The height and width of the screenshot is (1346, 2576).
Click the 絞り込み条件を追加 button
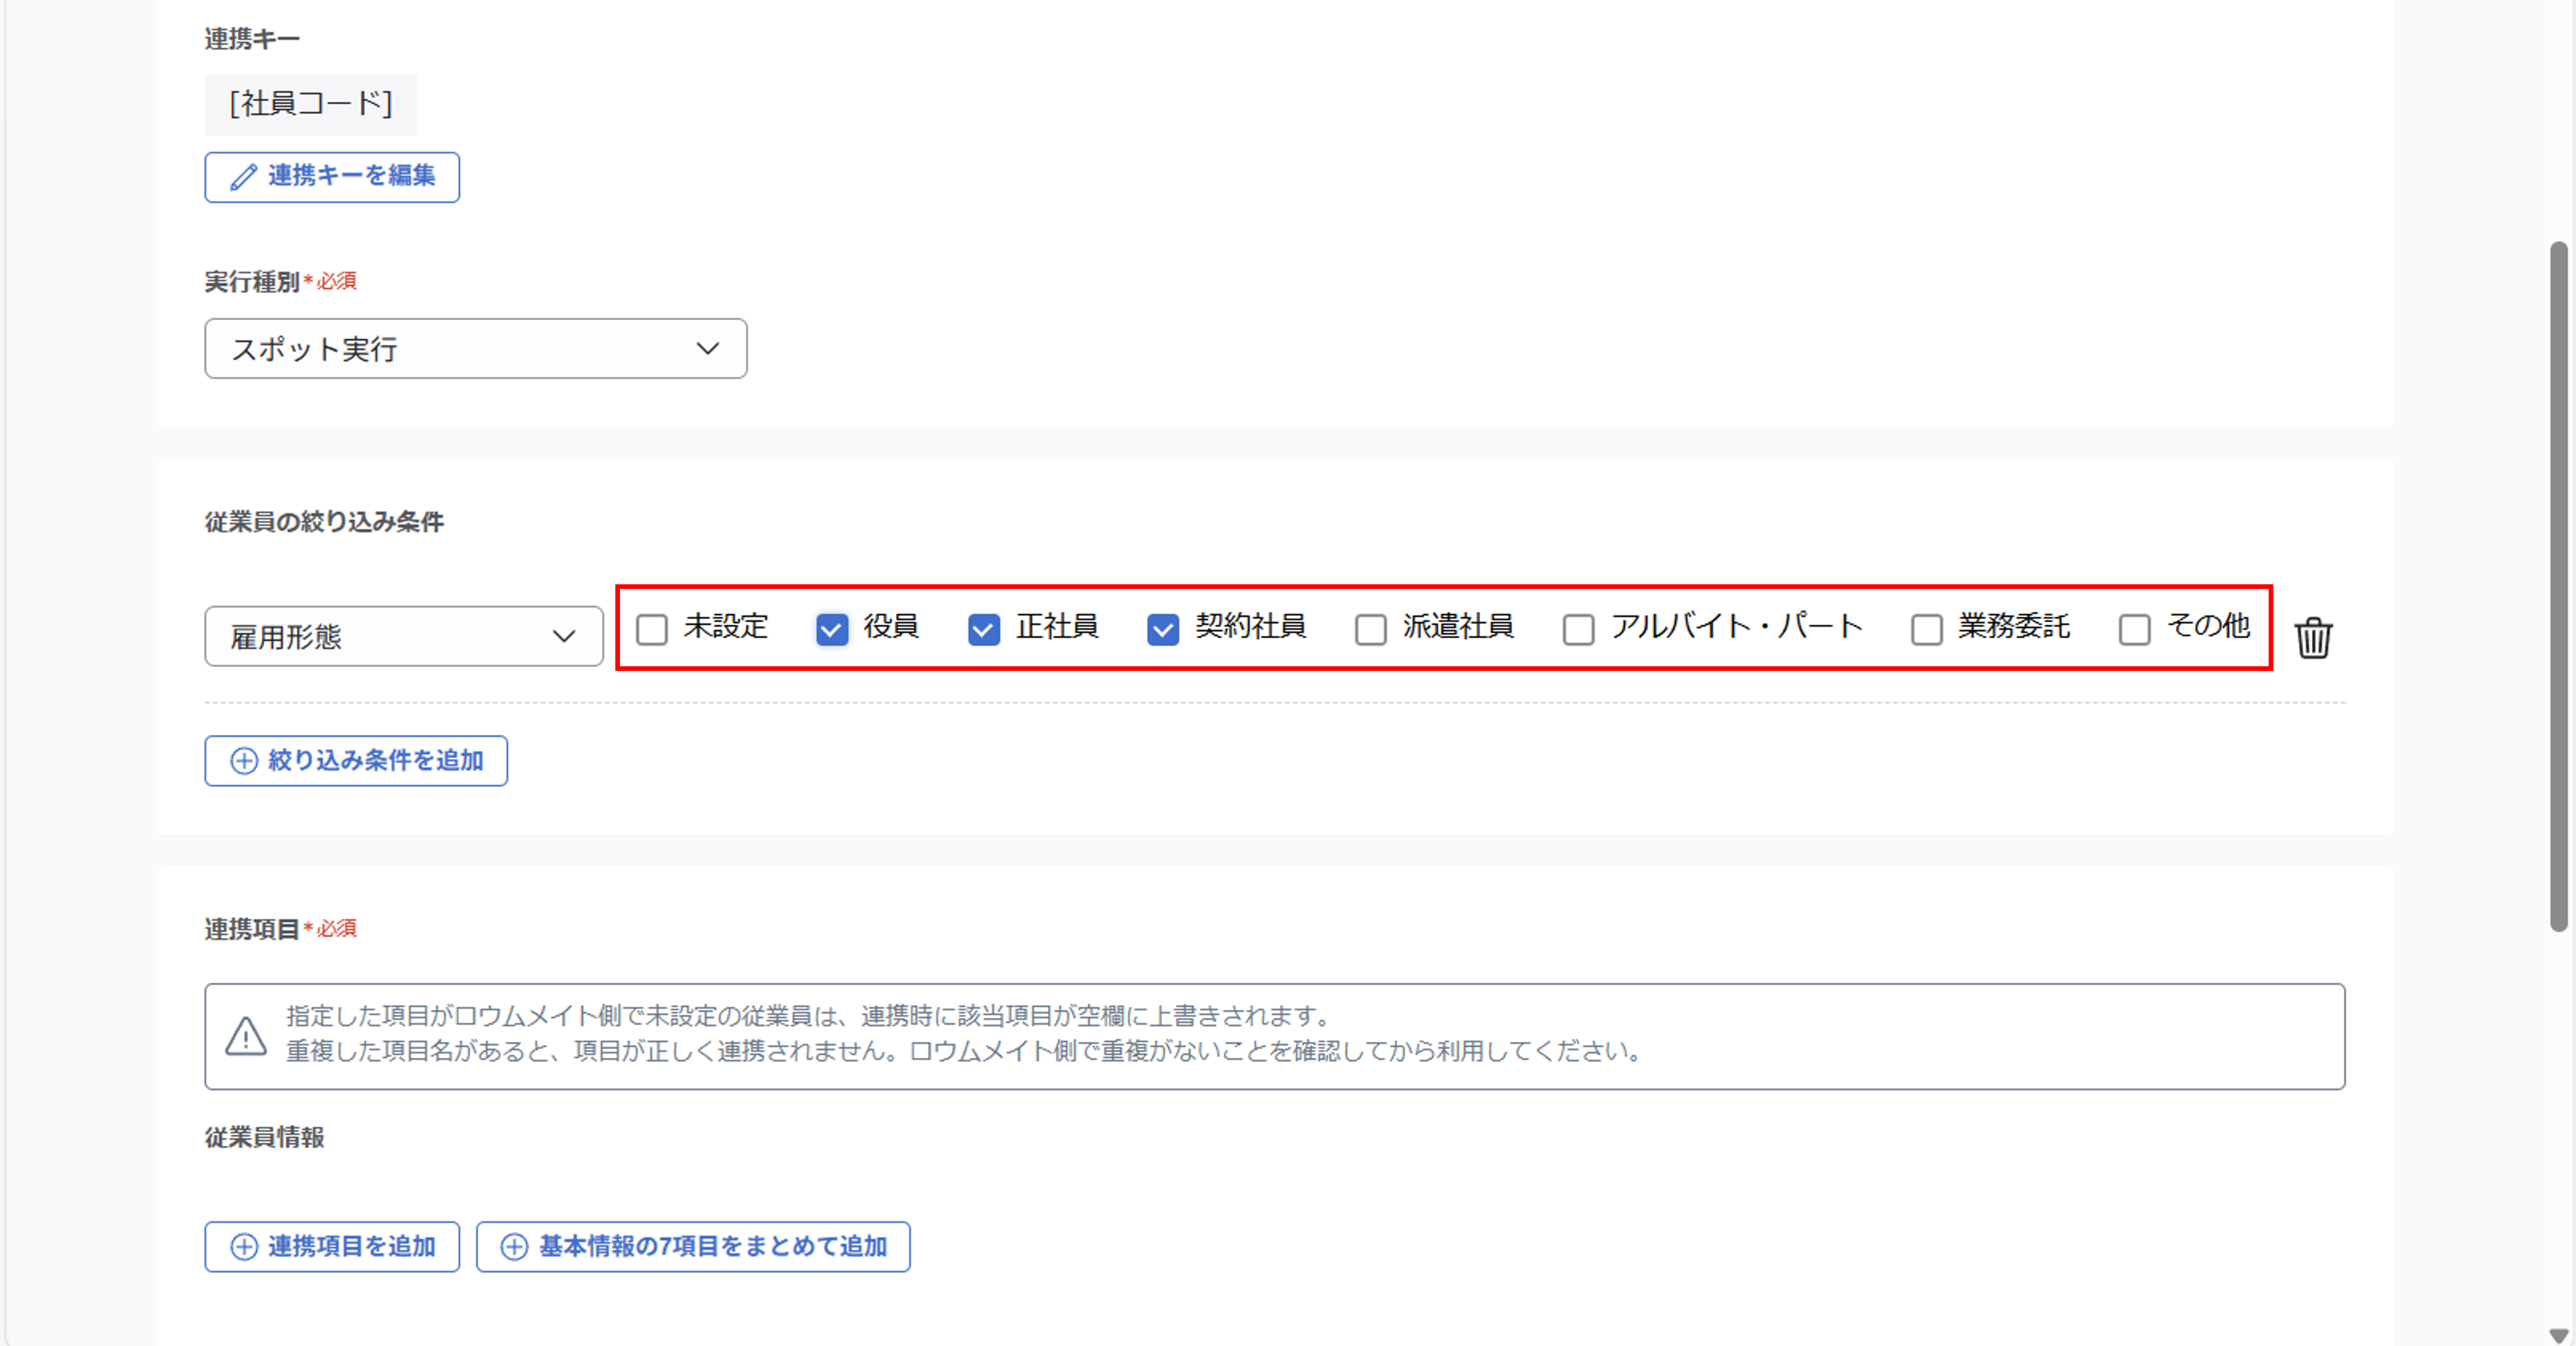click(x=355, y=761)
